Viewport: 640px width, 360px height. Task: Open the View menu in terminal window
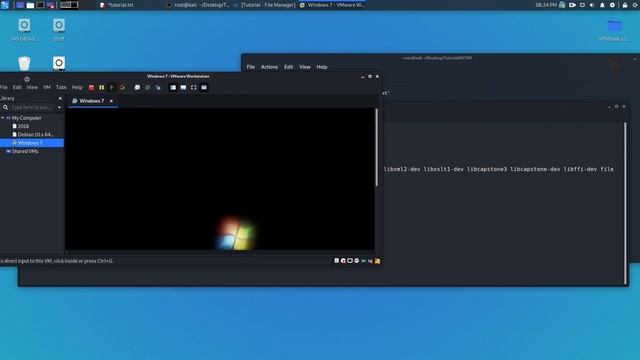pos(305,67)
